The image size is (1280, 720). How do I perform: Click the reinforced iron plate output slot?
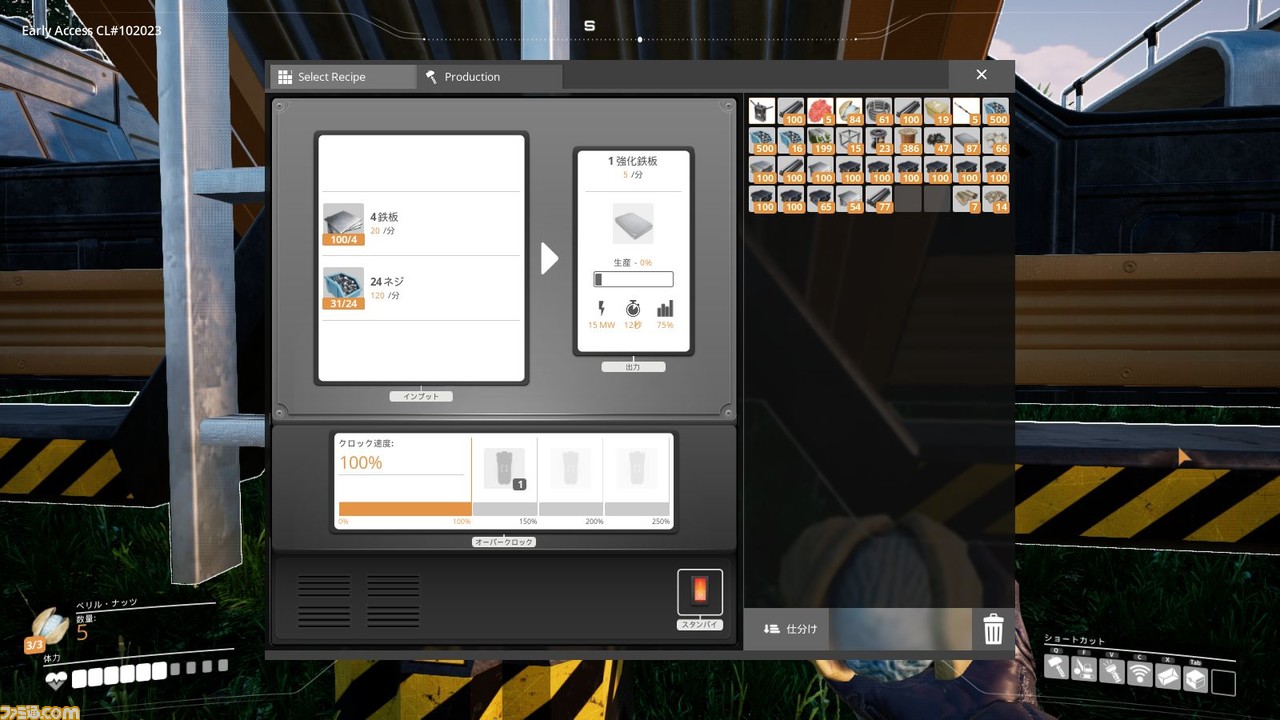[633, 224]
